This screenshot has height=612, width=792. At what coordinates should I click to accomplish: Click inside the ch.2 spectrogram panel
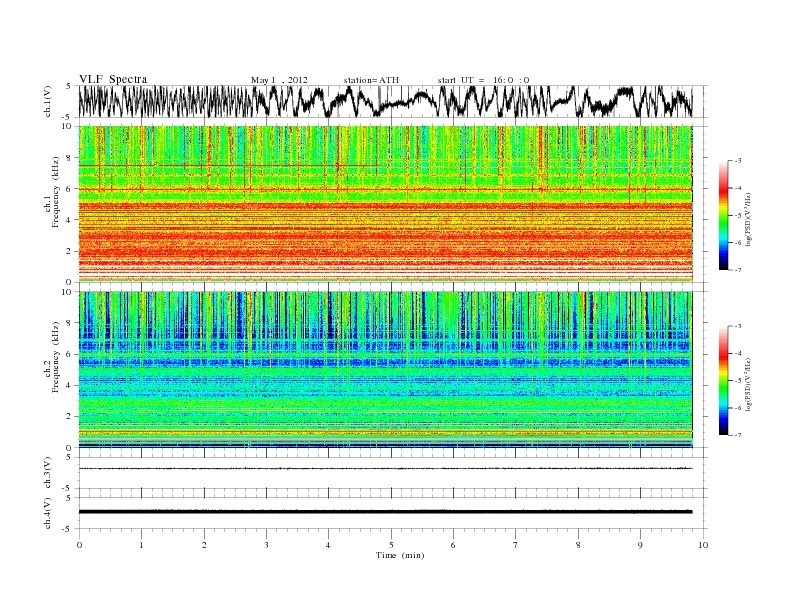(385, 369)
